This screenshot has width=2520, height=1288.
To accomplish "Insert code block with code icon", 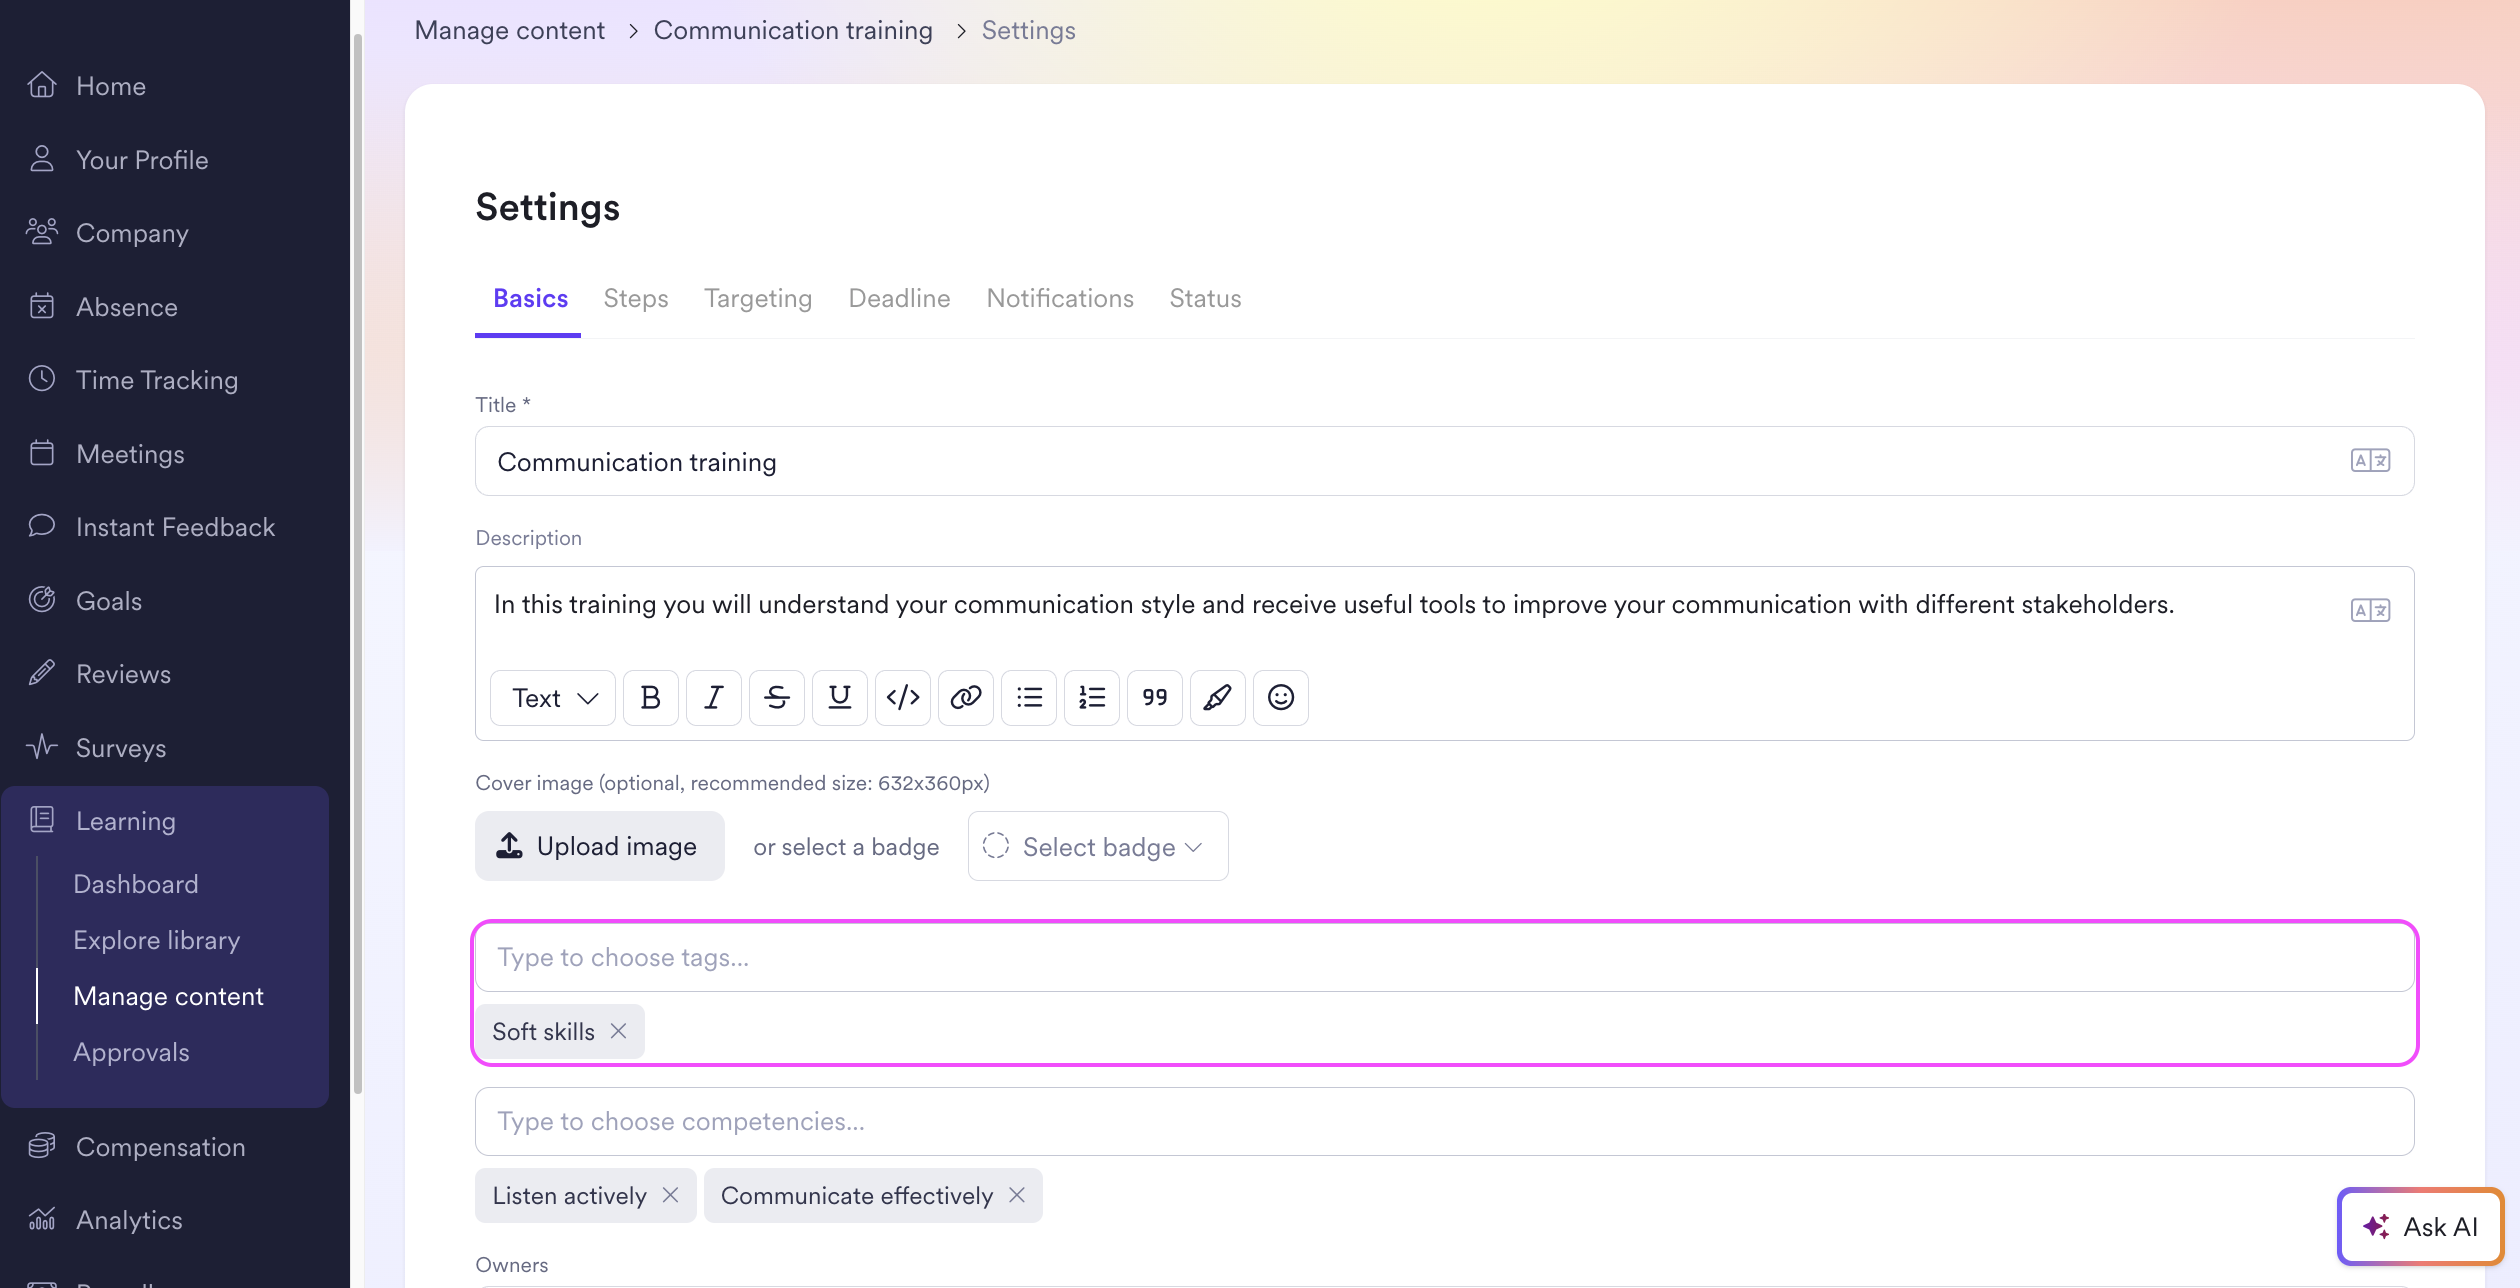I will pos(902,697).
